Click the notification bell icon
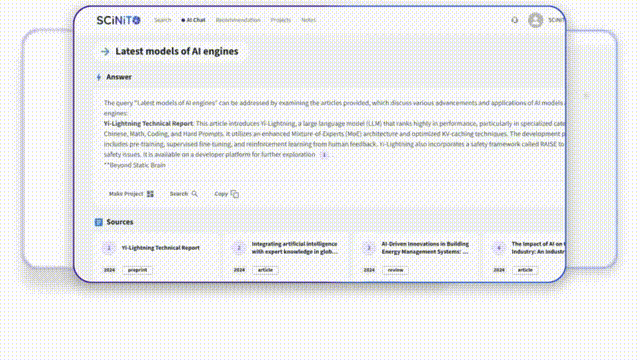640x360 pixels. 515,20
